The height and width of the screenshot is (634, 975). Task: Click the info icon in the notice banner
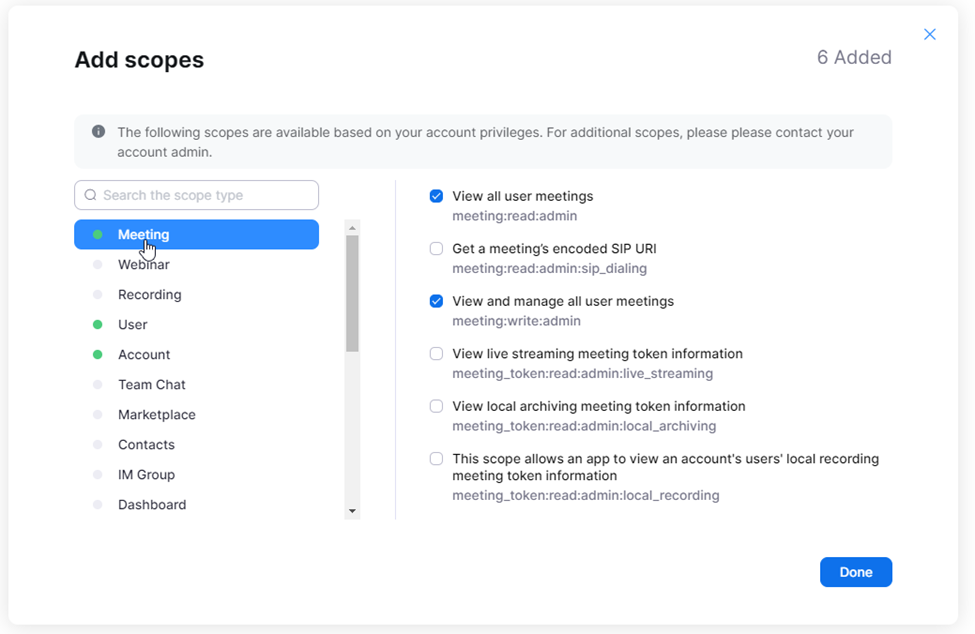pos(98,132)
